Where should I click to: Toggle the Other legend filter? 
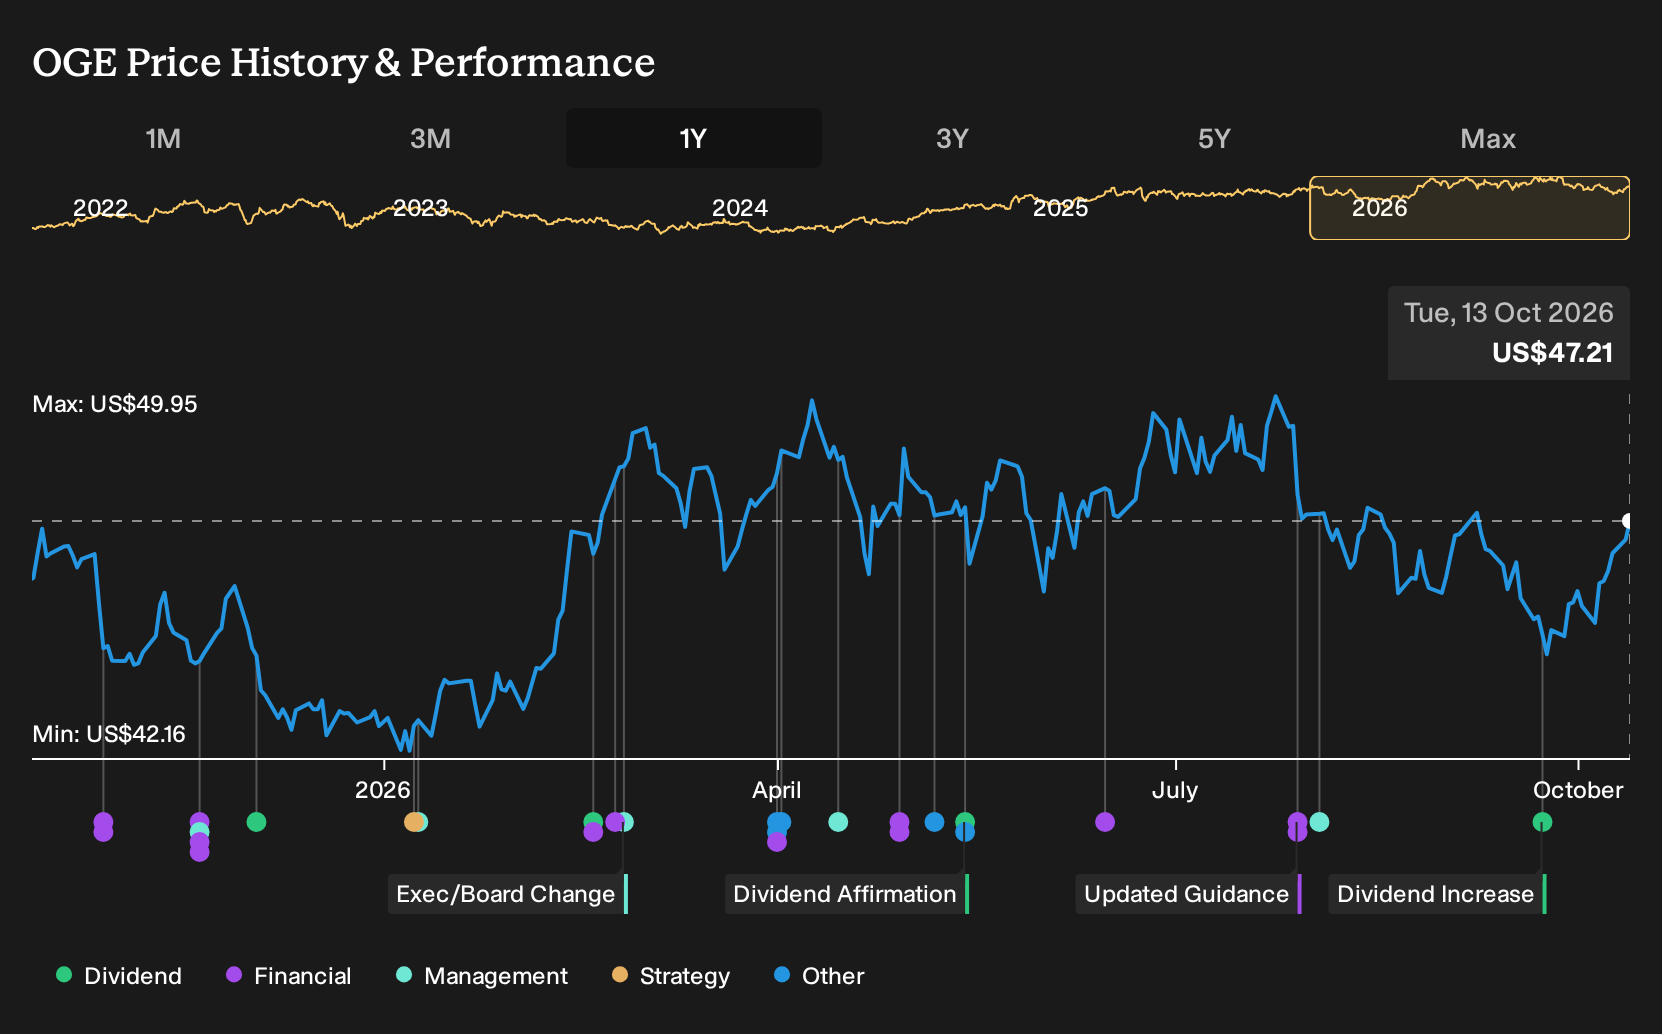coord(819,976)
